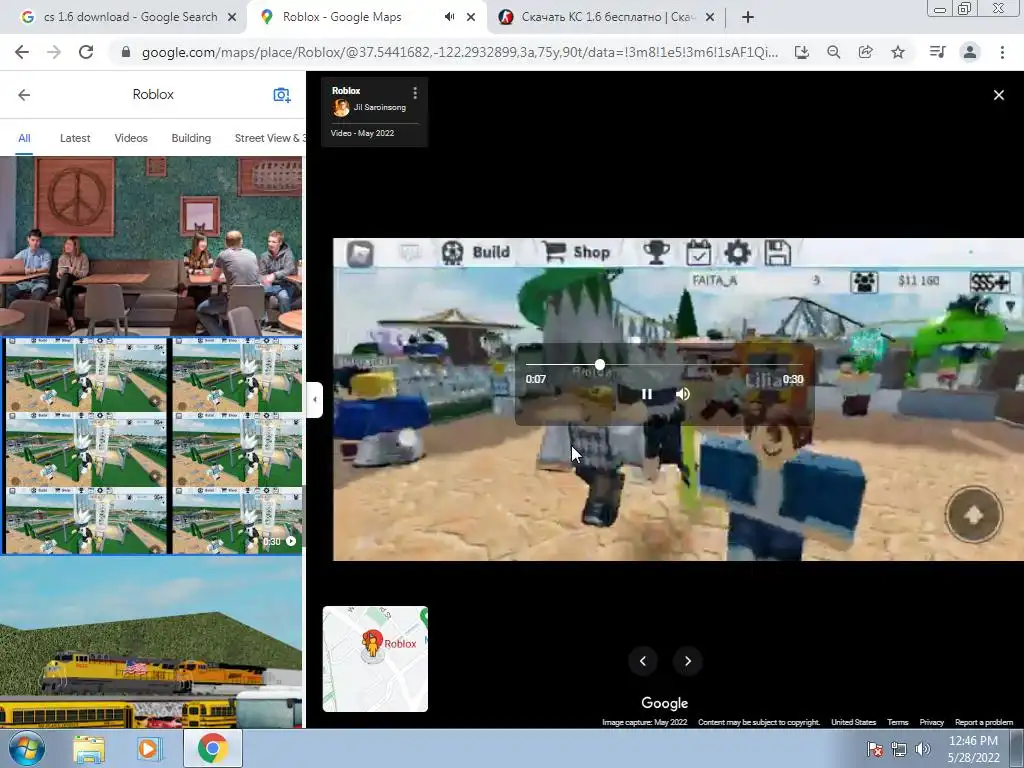Open the train and school bus photo thumbnail

click(151, 643)
